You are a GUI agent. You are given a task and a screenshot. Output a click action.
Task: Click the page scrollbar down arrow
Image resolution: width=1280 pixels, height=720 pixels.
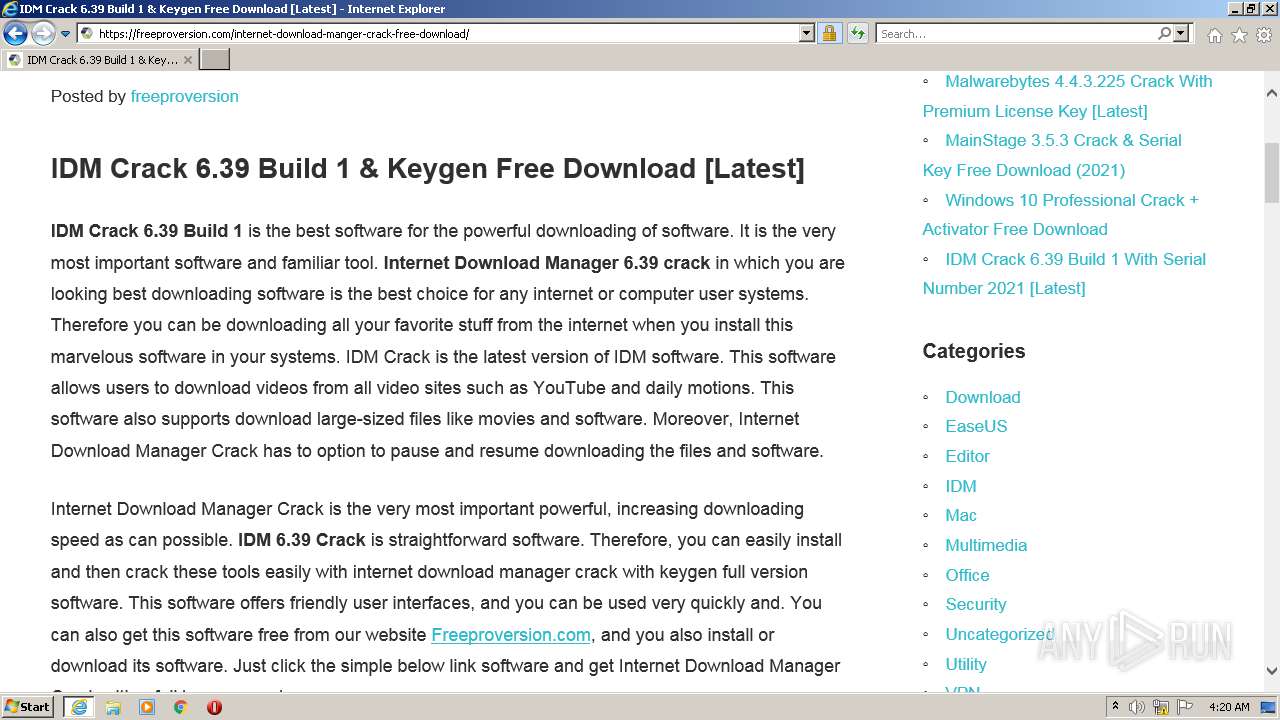point(1272,671)
